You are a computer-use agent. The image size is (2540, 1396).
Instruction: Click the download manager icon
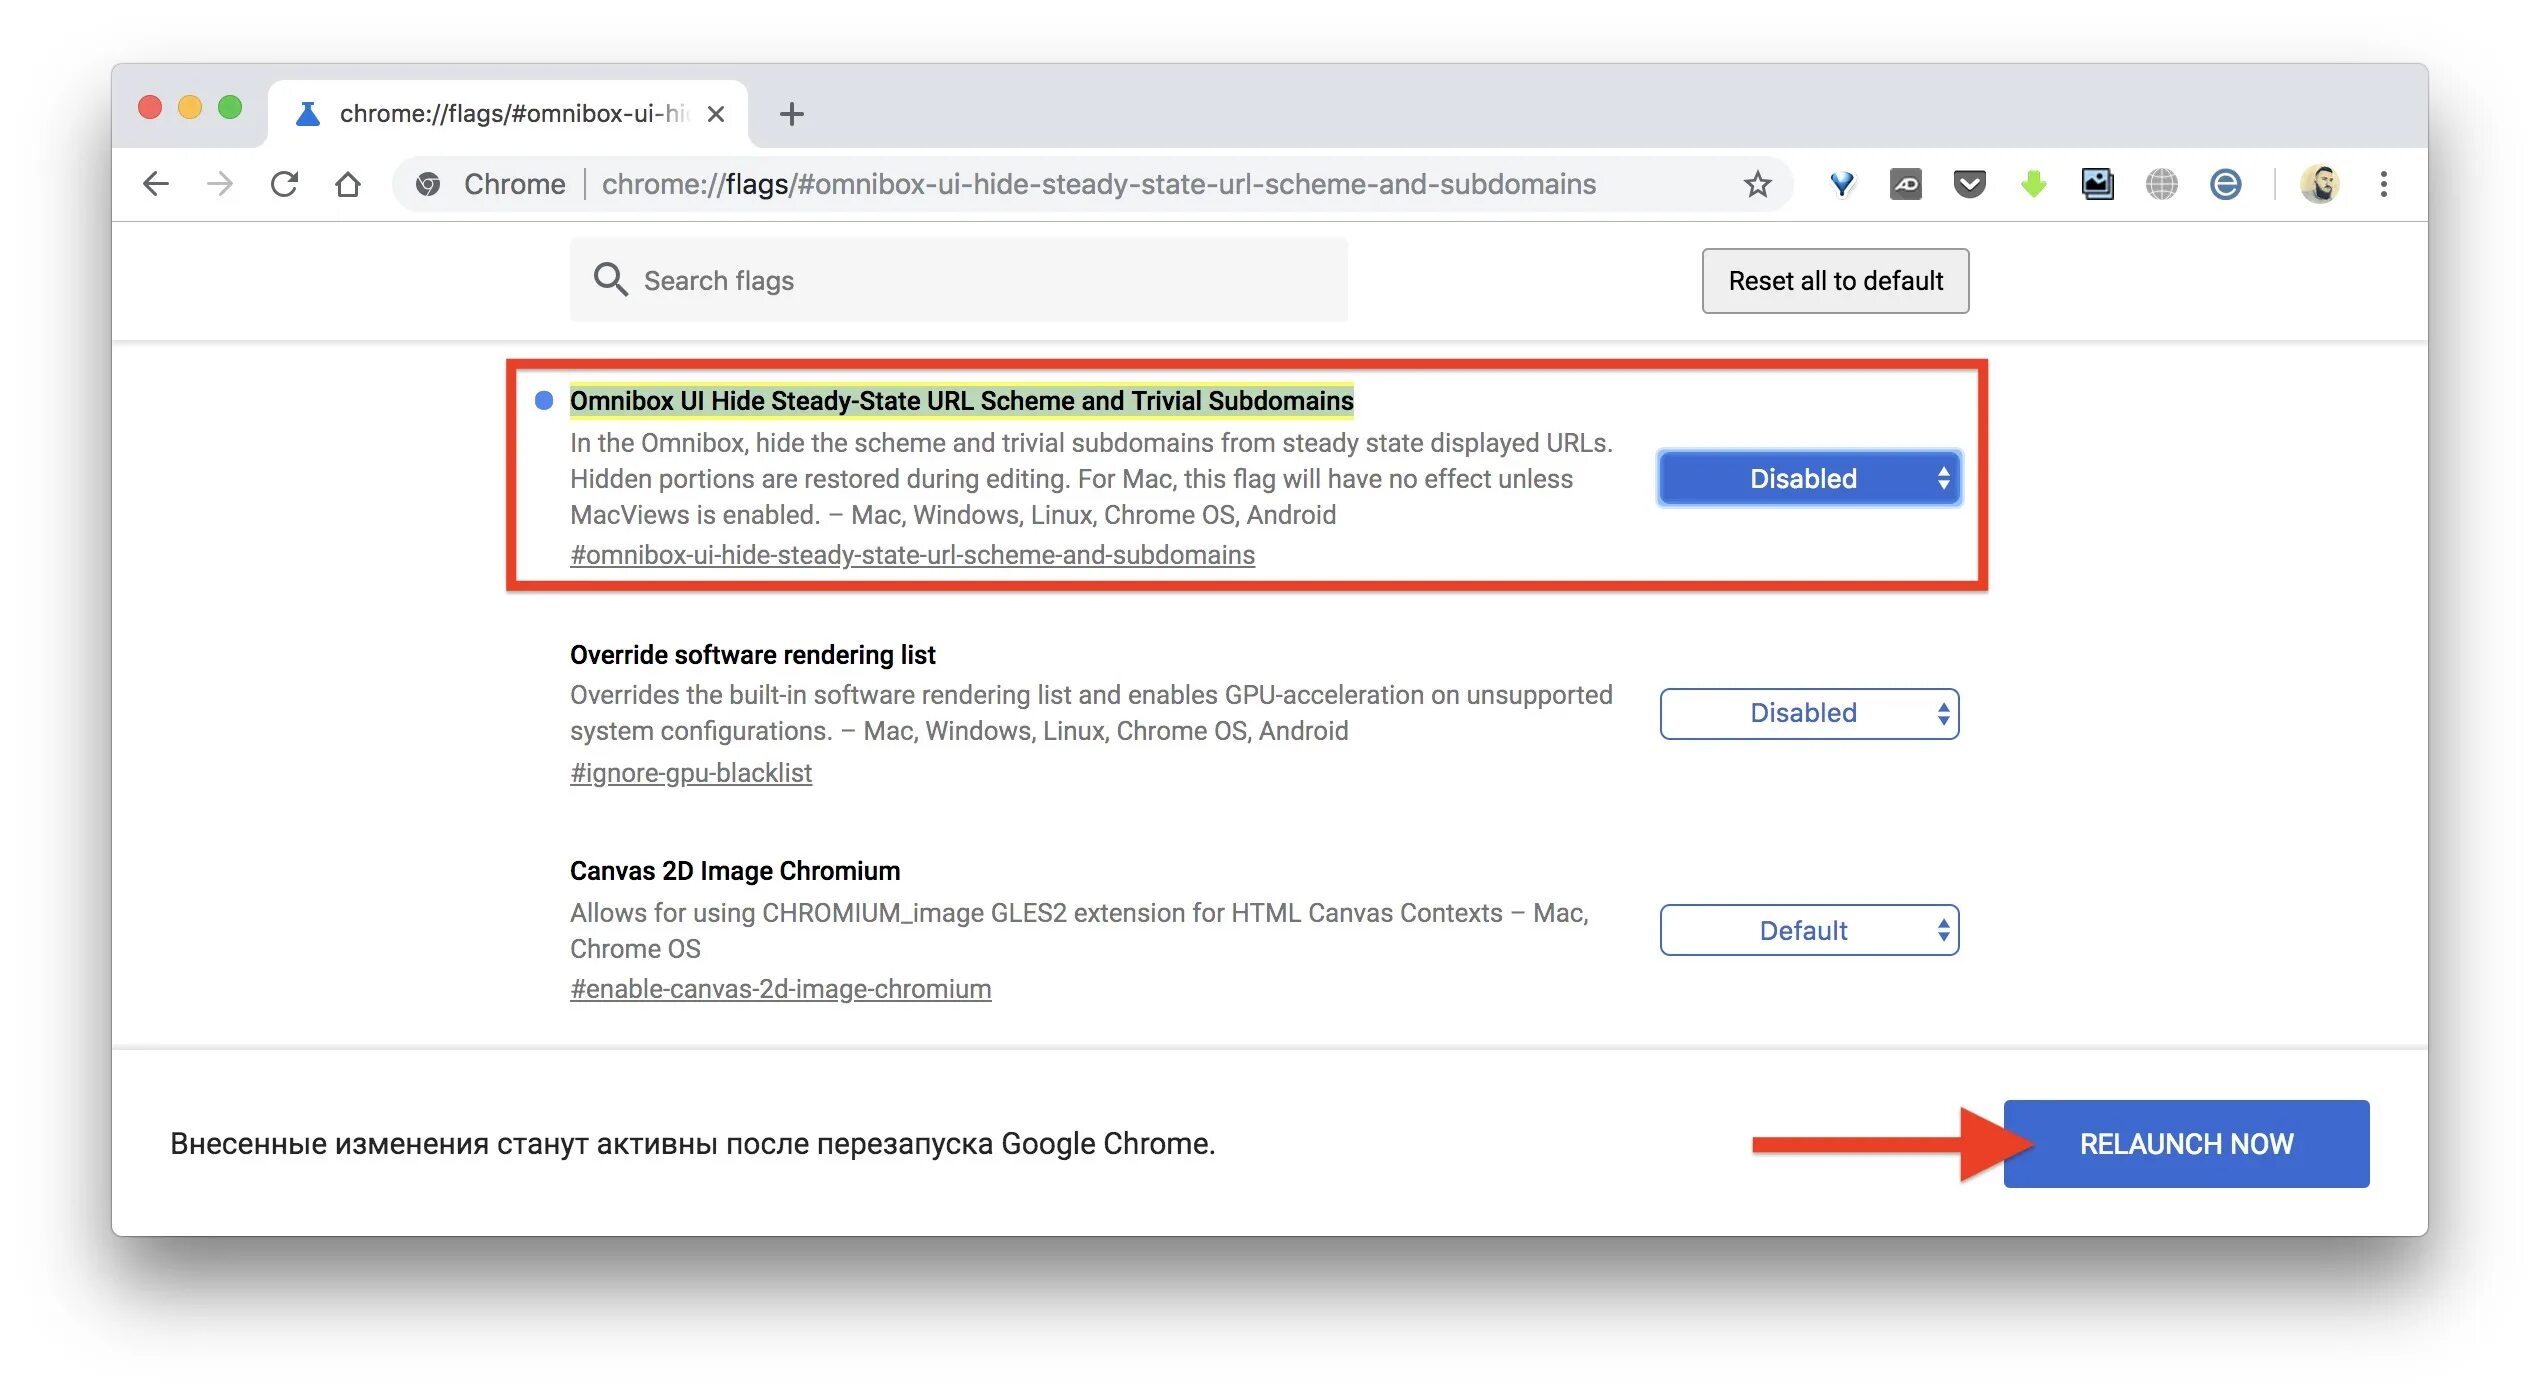2033,184
